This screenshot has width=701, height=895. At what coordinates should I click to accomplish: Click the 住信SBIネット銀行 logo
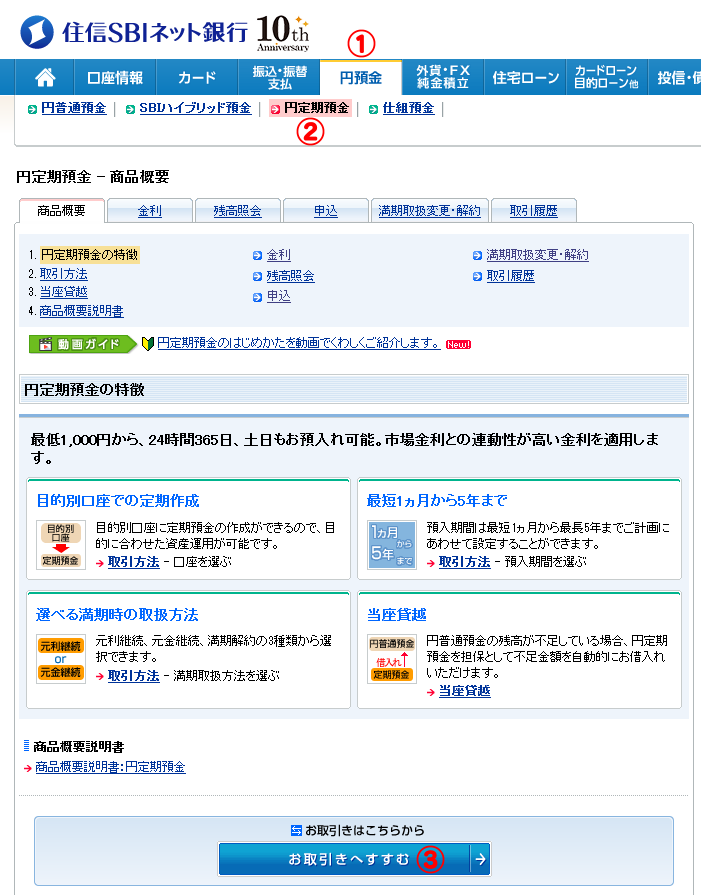(134, 32)
